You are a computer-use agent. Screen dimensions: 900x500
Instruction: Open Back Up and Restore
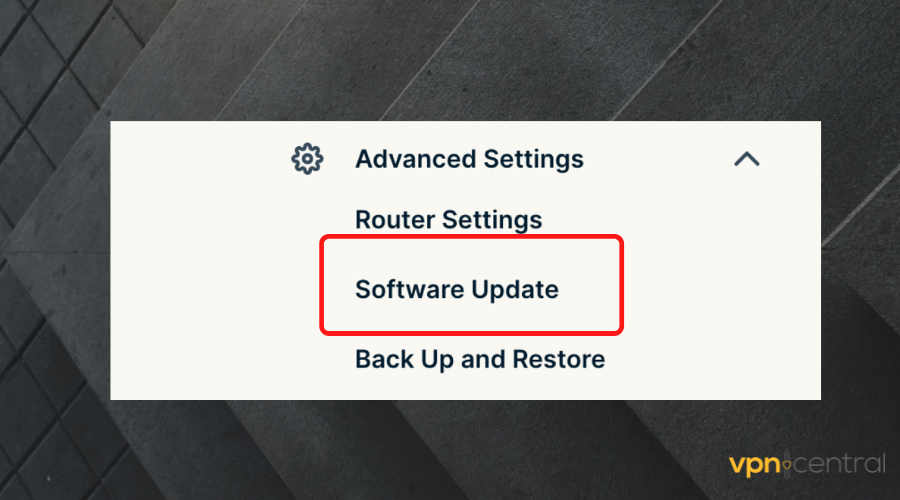click(x=480, y=359)
